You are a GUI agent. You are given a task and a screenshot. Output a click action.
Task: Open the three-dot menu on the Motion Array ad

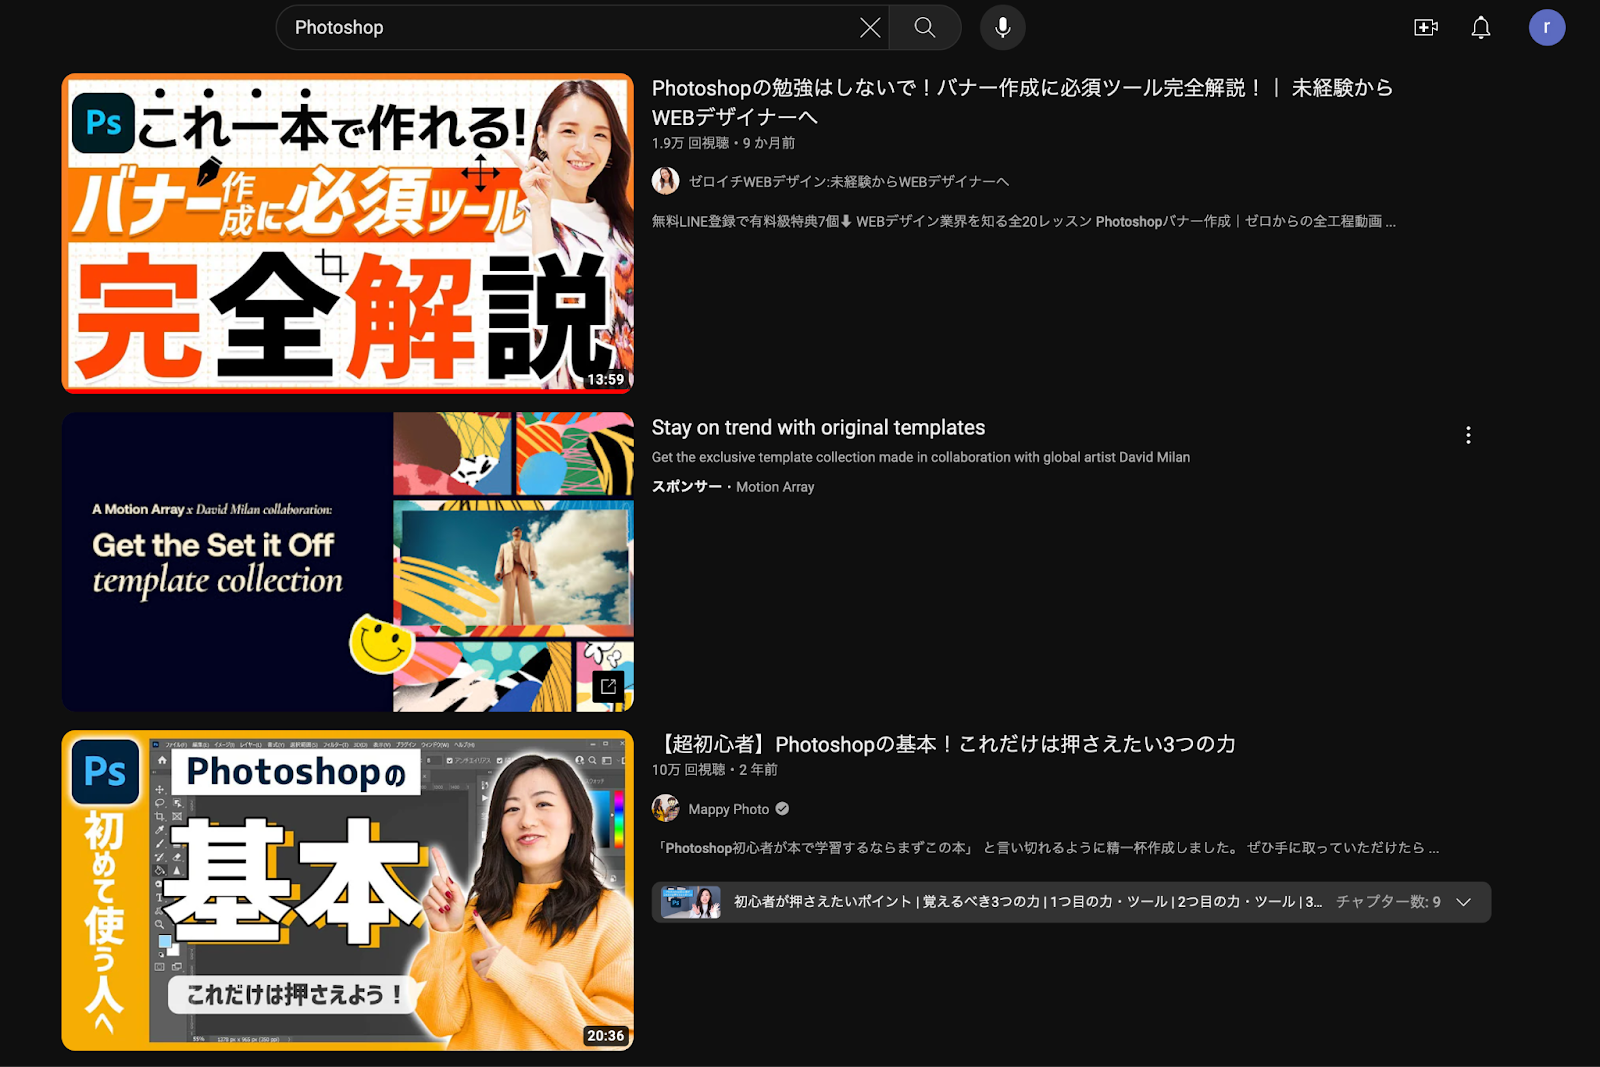point(1468,435)
